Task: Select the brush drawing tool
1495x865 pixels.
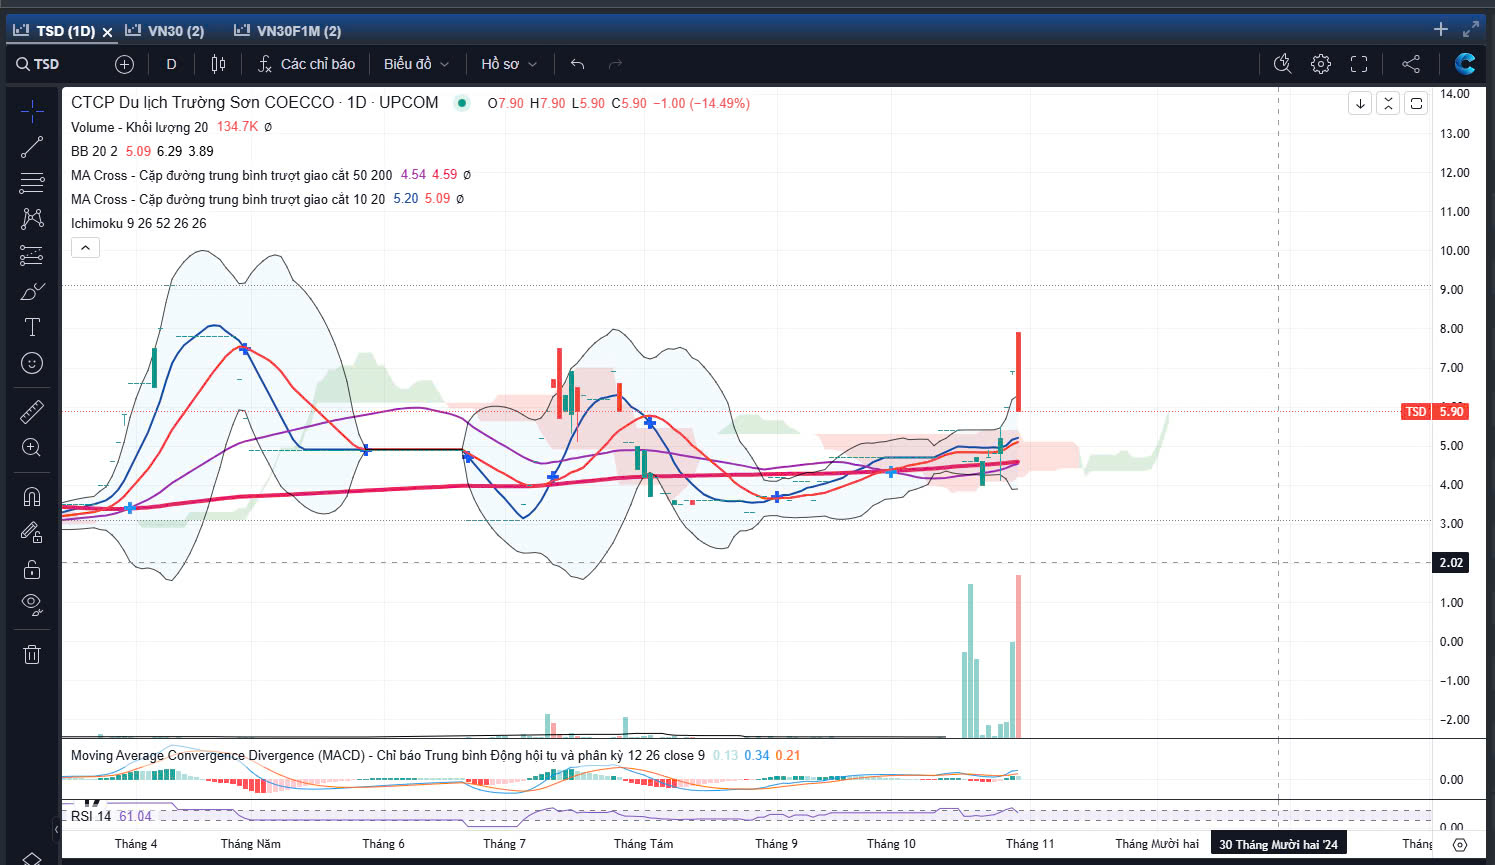Action: pos(32,291)
